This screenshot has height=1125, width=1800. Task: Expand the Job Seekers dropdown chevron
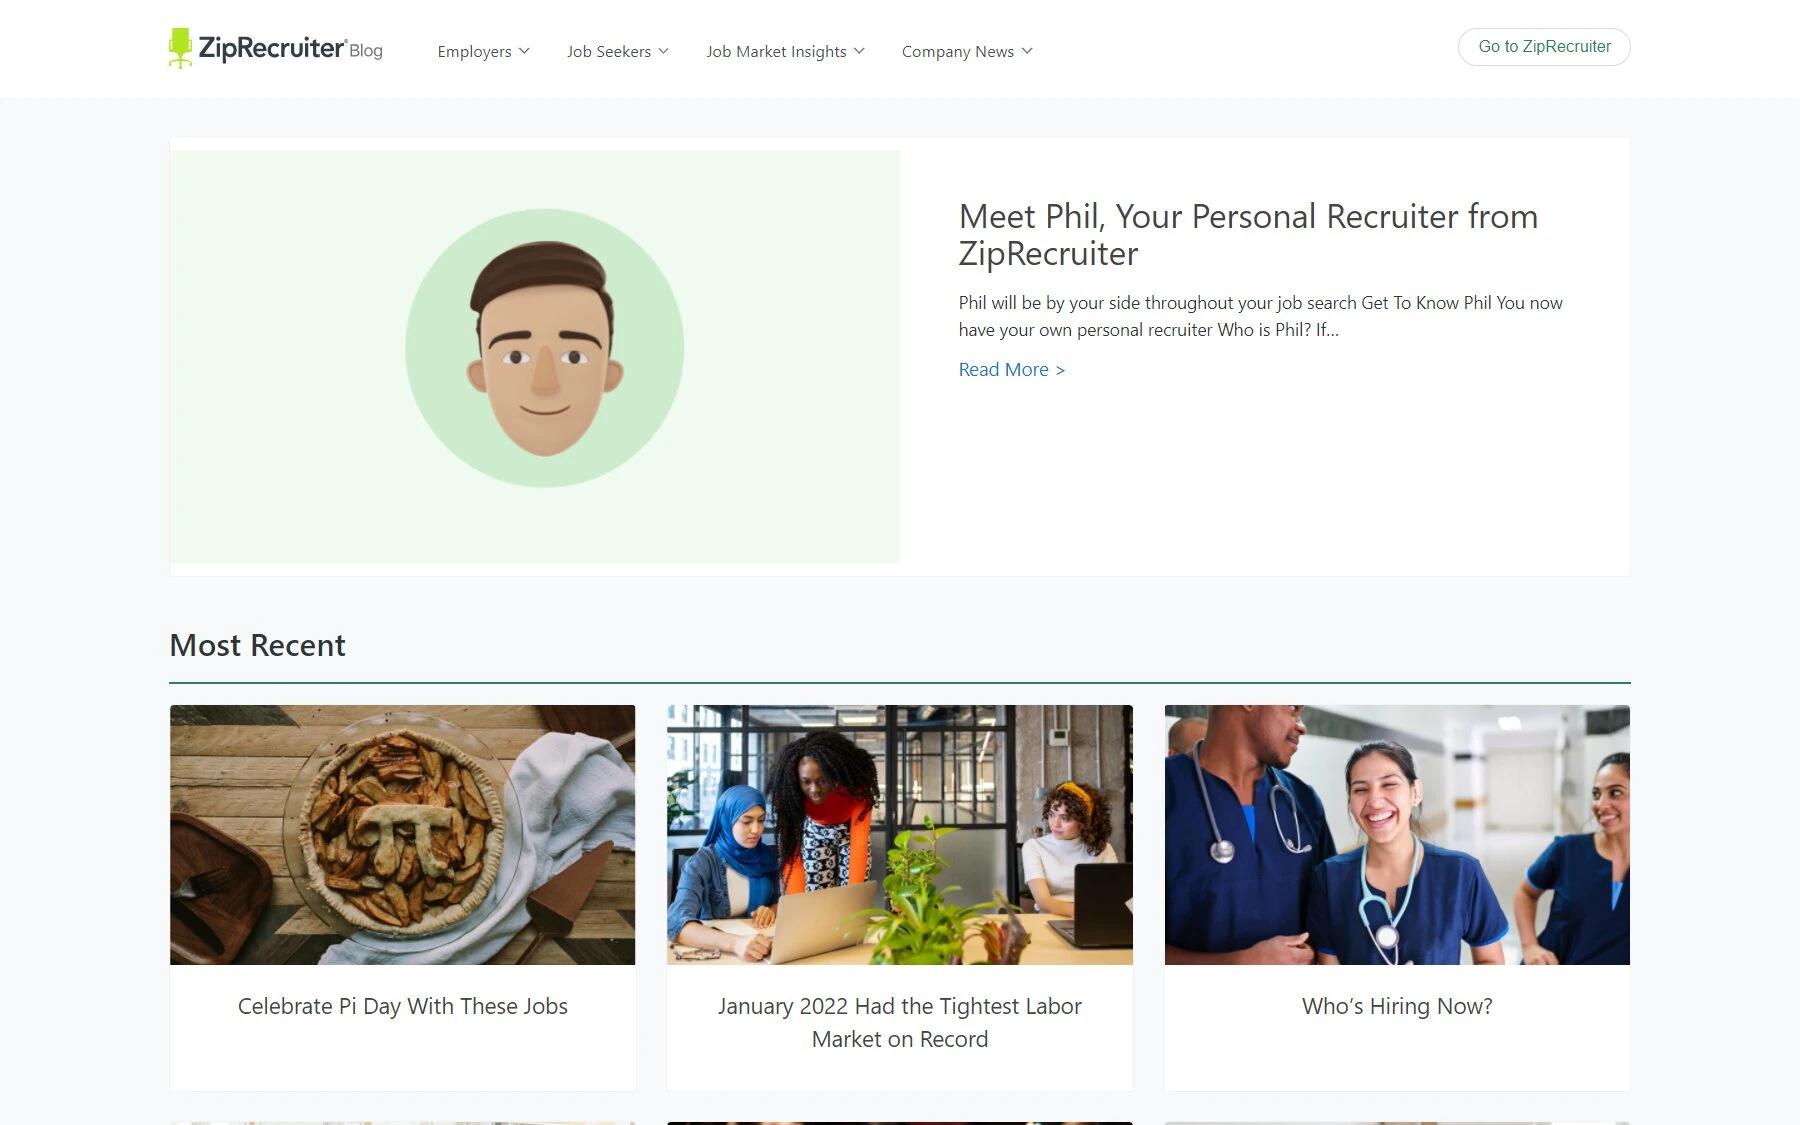click(x=663, y=51)
